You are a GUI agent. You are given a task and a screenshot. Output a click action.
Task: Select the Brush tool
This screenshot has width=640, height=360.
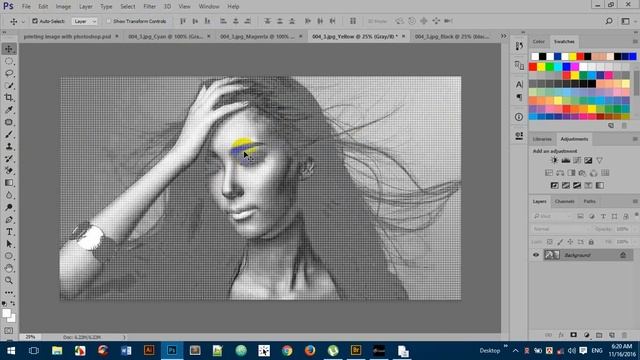tap(9, 134)
